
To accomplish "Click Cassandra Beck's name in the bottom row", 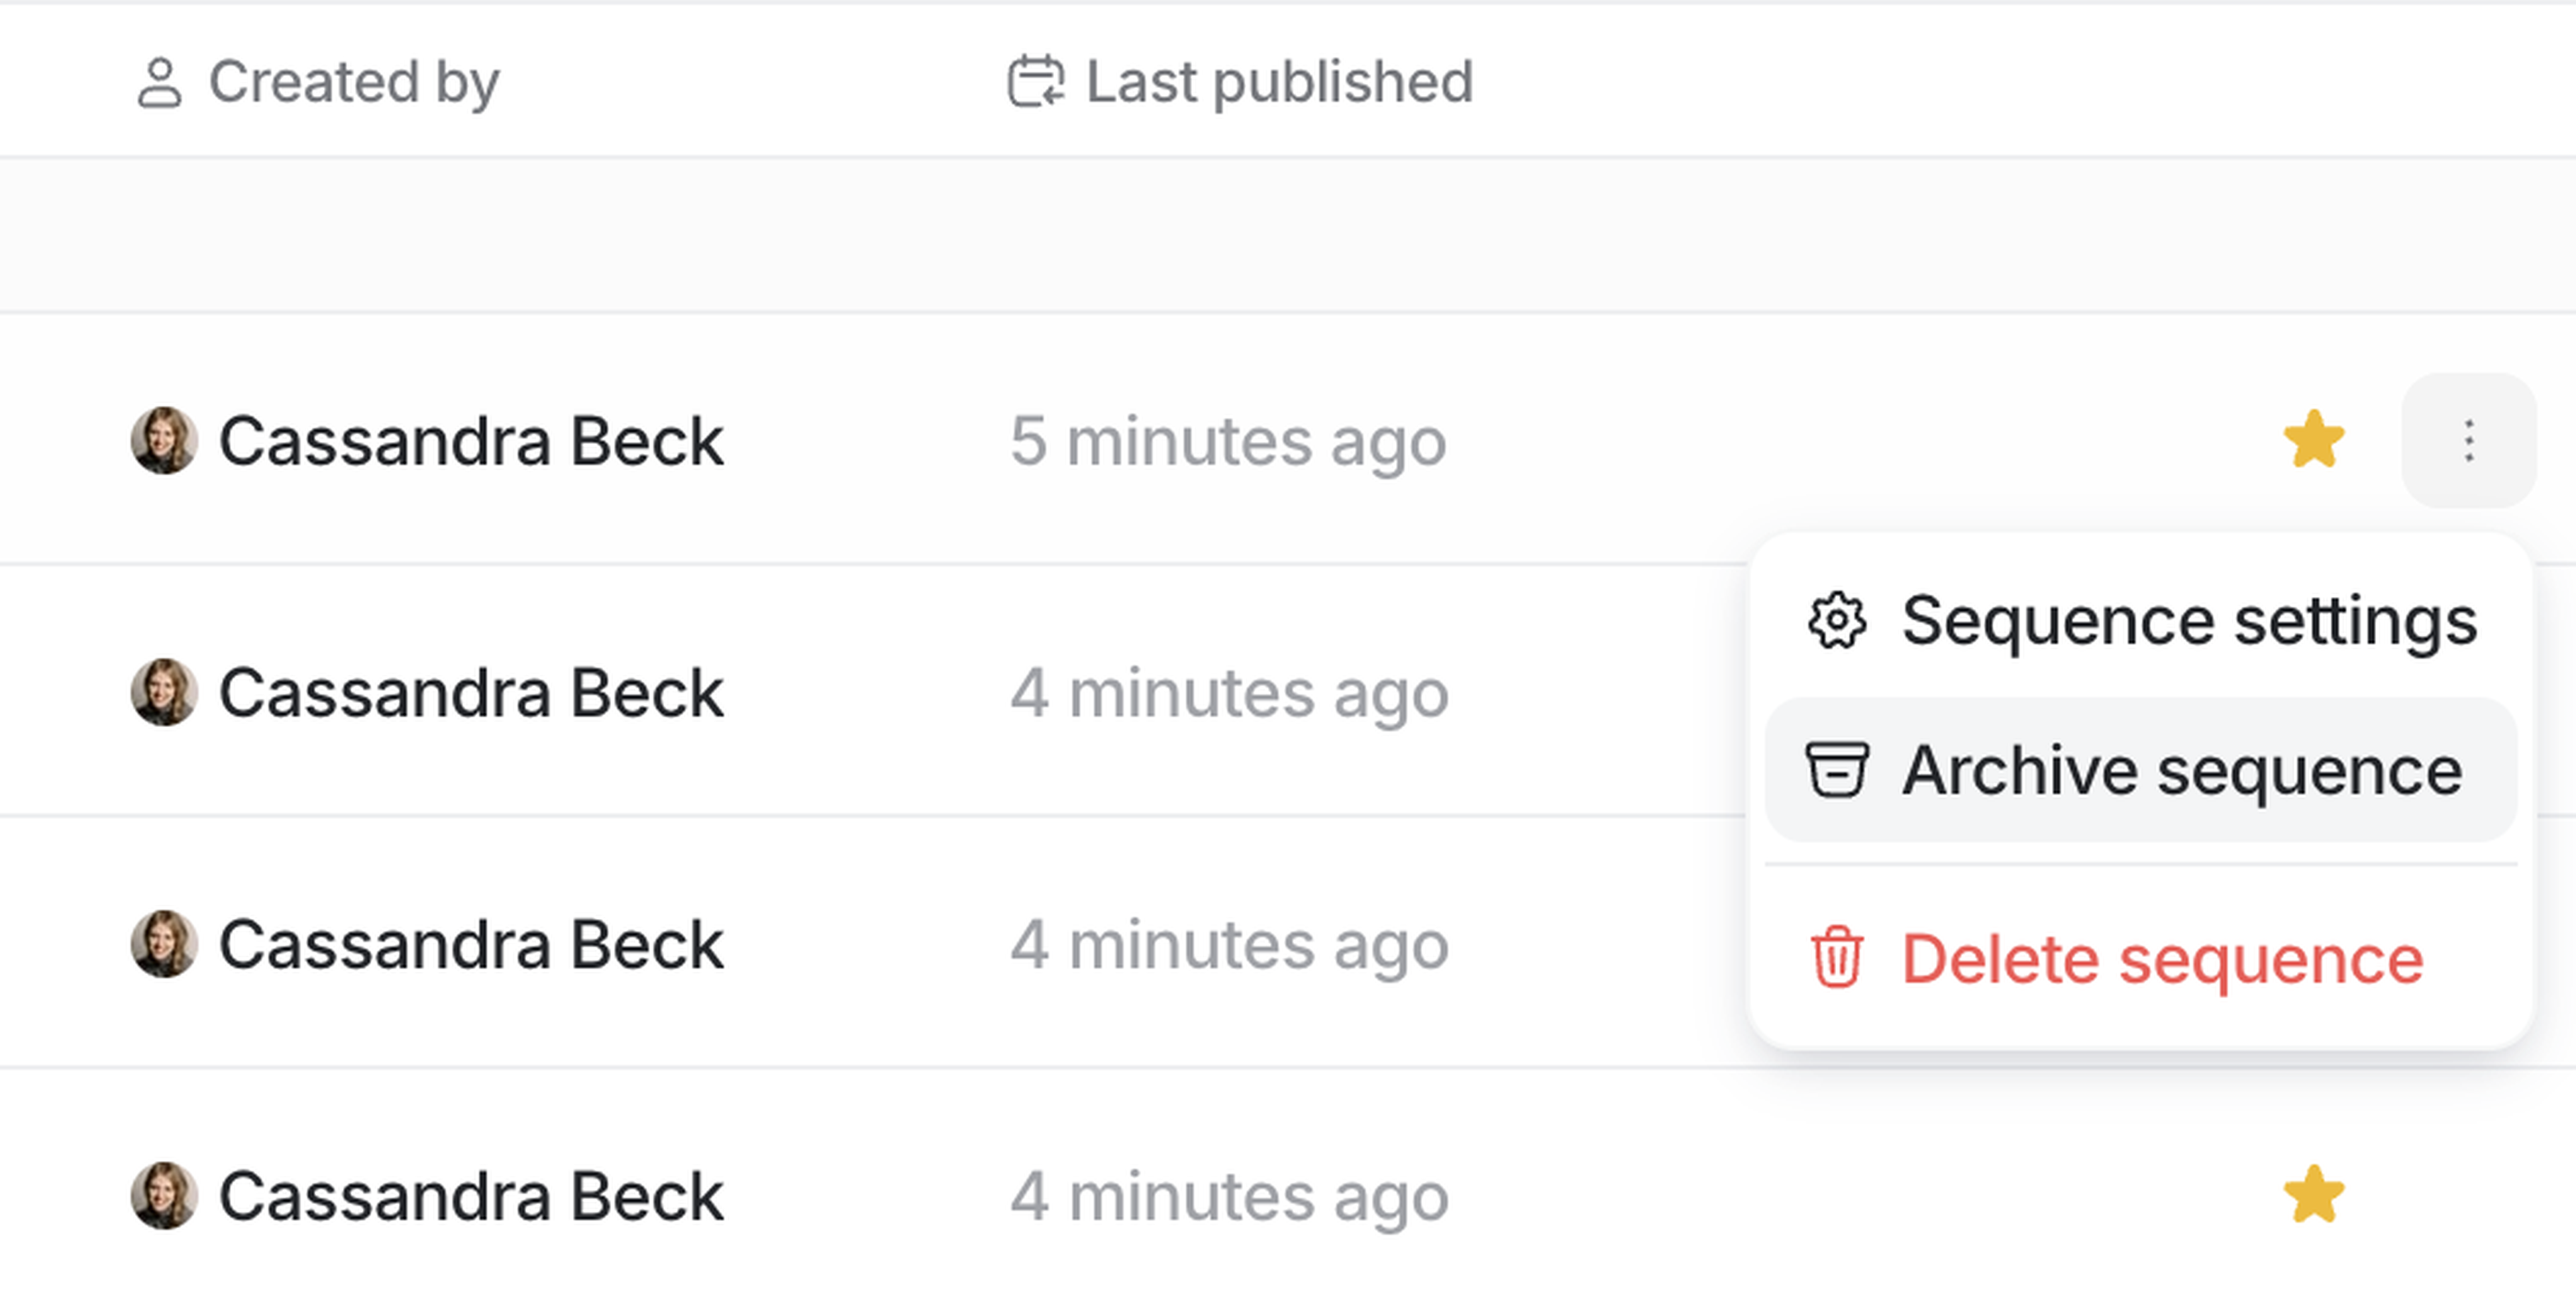I will pos(470,1196).
